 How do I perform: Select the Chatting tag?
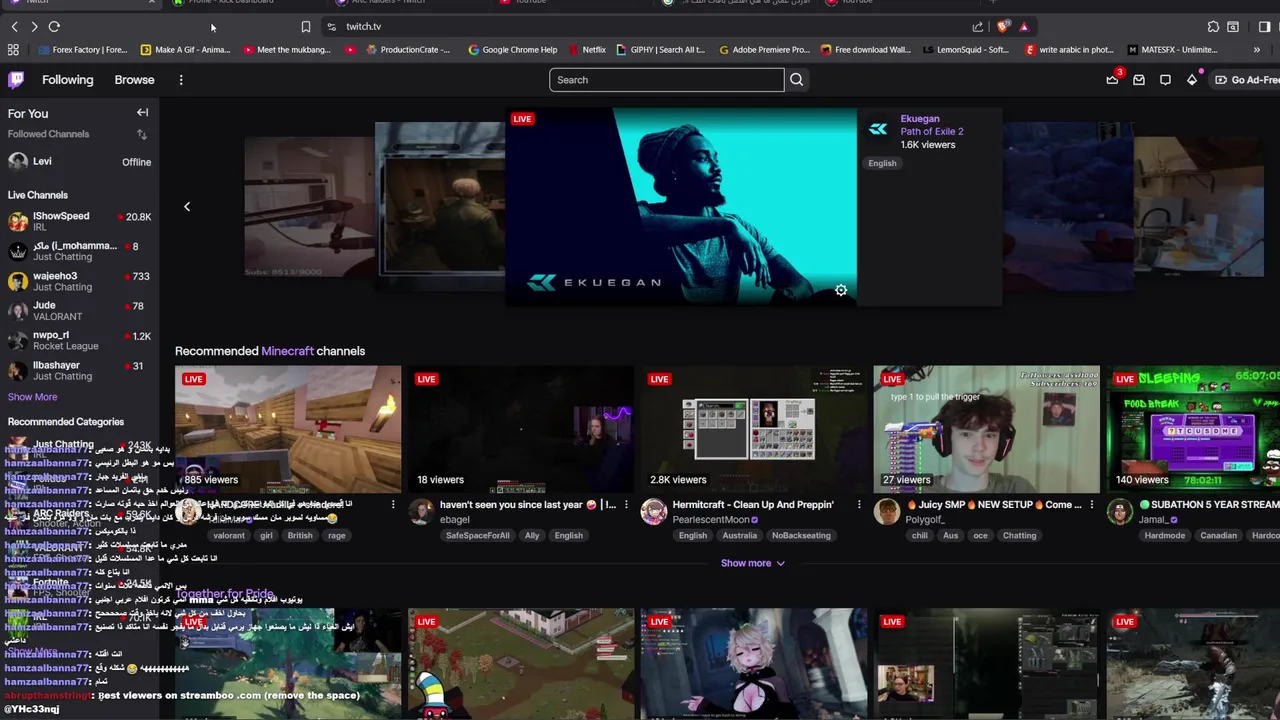click(x=1019, y=536)
